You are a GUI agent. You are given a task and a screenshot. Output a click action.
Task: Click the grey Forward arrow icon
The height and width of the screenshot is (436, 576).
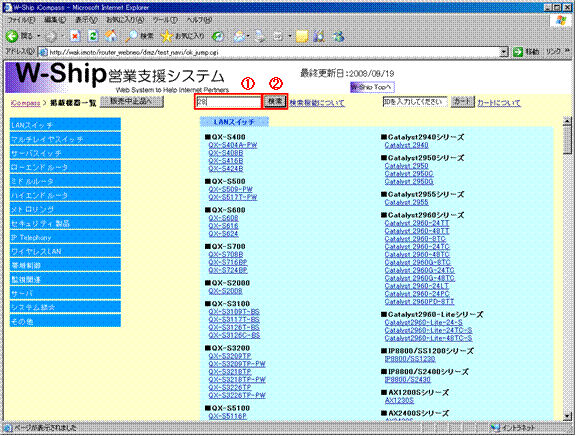51,36
